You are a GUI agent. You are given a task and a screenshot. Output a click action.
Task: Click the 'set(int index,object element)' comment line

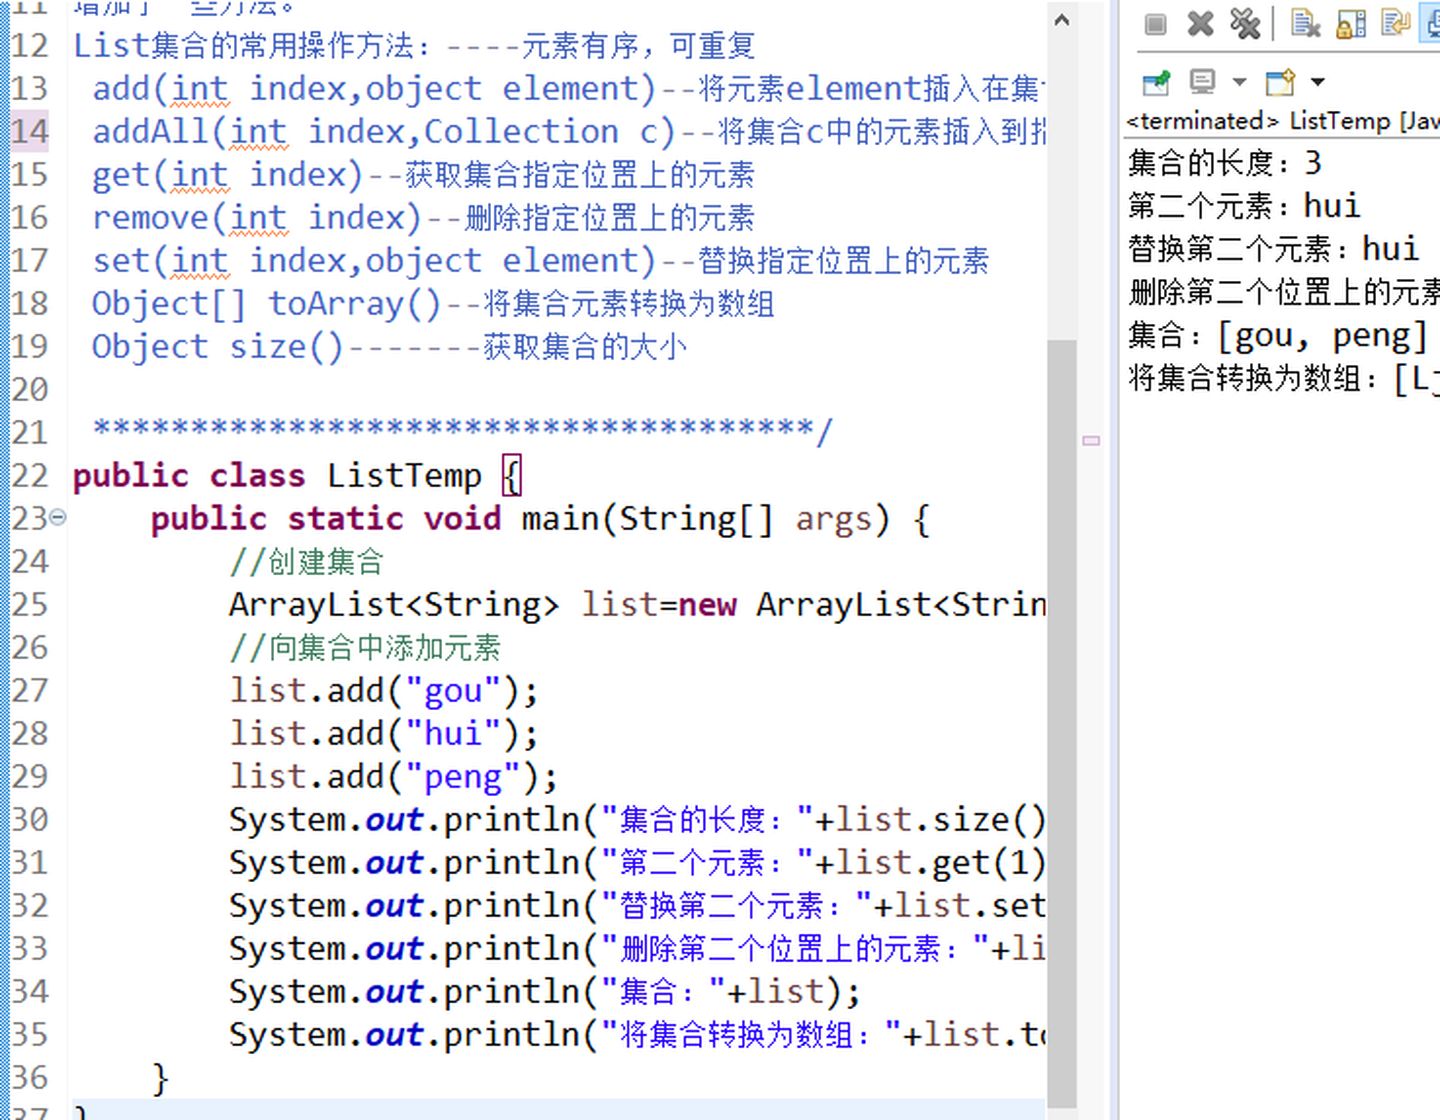(540, 260)
